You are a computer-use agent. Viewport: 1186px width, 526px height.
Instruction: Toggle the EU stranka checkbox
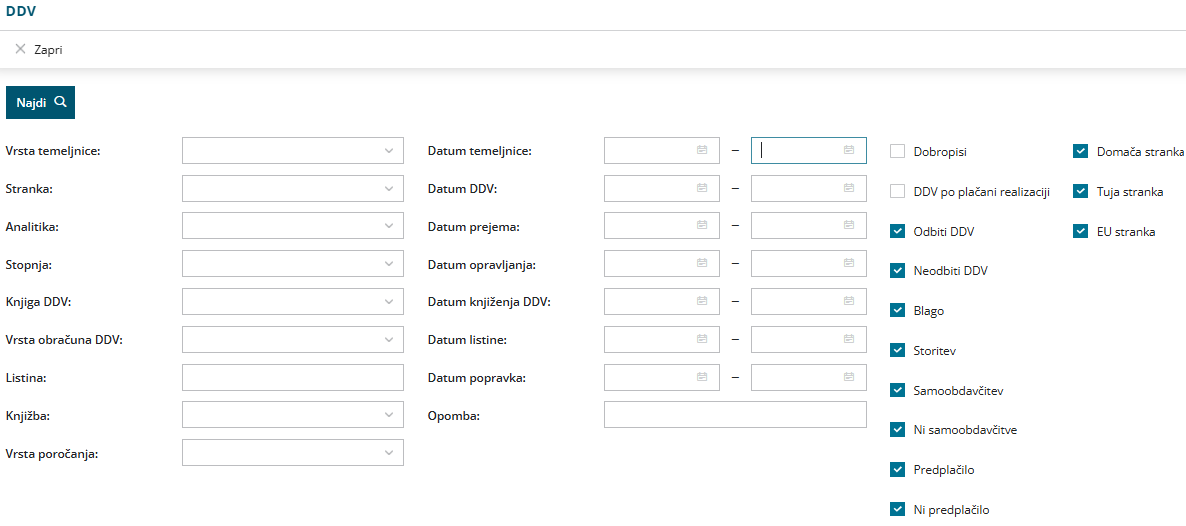click(x=1080, y=231)
